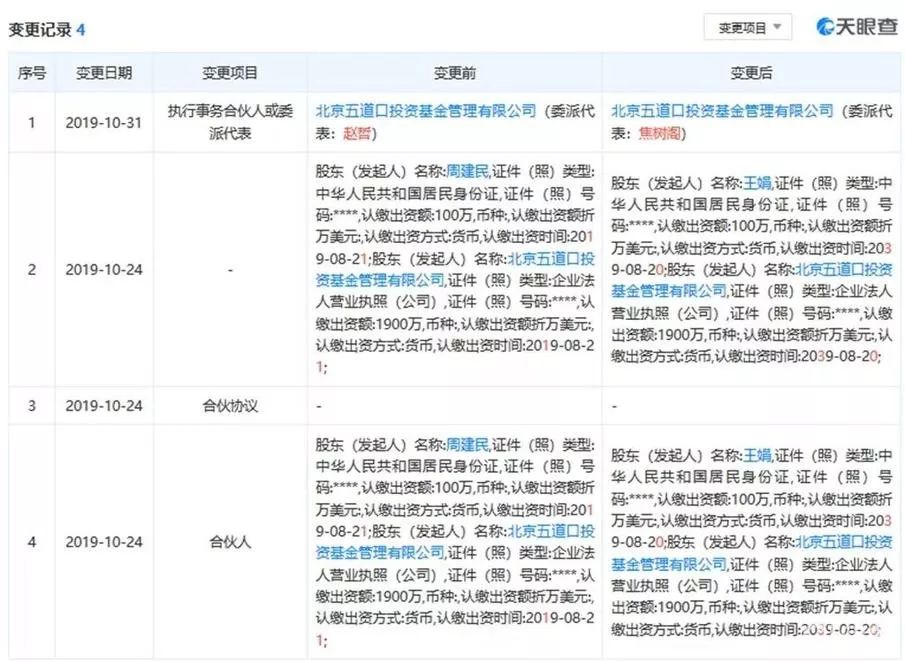The width and height of the screenshot is (905, 662).
Task: Open 周建民 link in row 2 变更前
Action: [468, 171]
